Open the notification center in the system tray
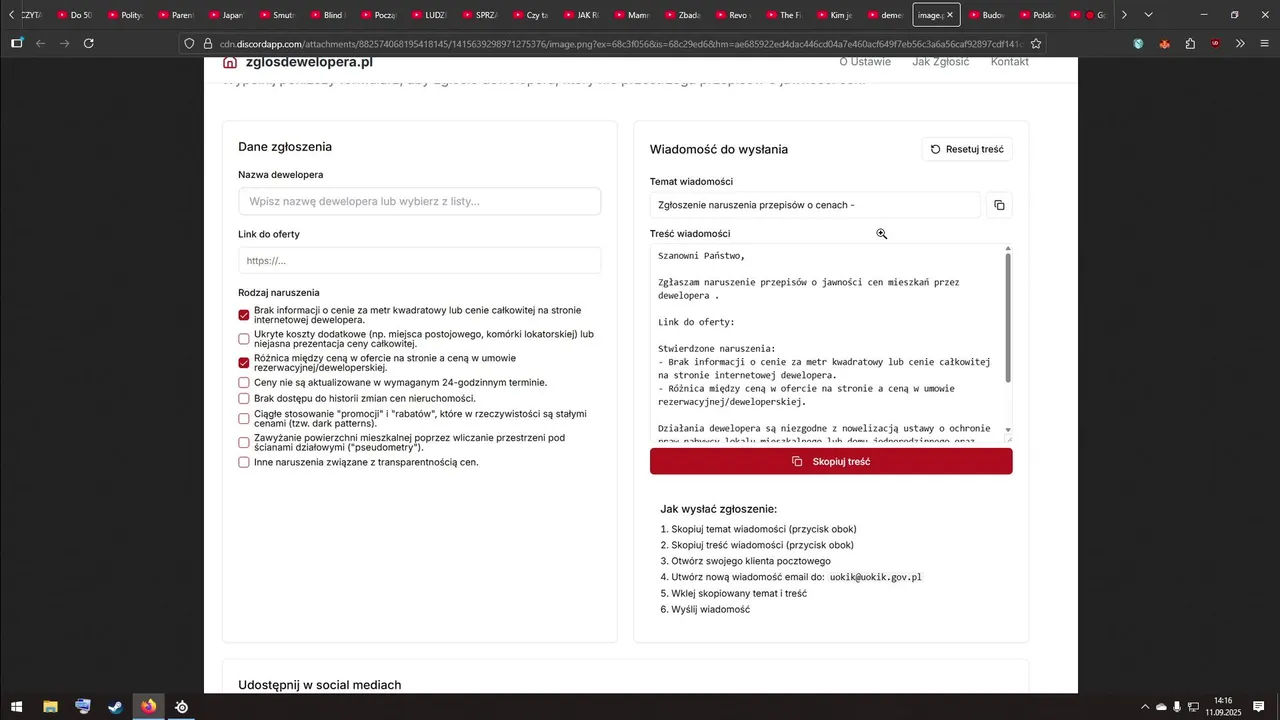Screen dimensions: 1280x720 [1259, 707]
